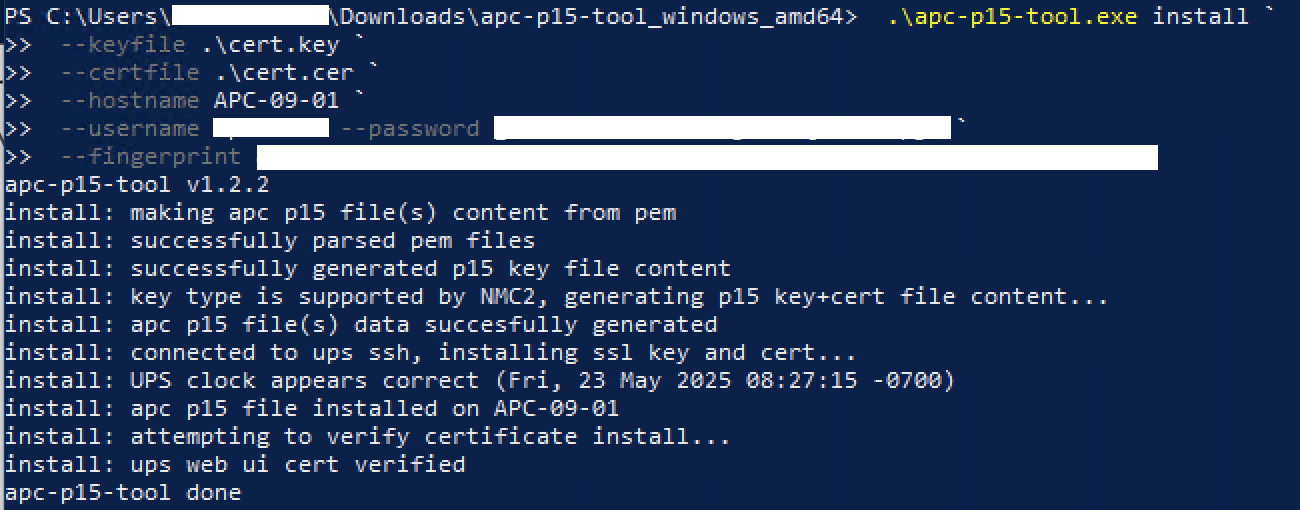
Task: Click the 'connected to ups ssh' line
Action: pyautogui.click(x=431, y=352)
